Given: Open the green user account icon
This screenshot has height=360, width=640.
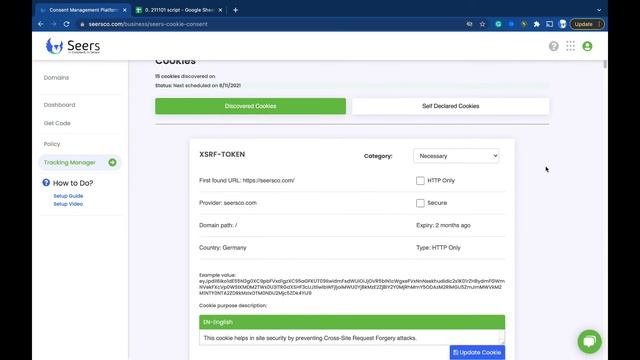Looking at the screenshot, I should coord(587,46).
